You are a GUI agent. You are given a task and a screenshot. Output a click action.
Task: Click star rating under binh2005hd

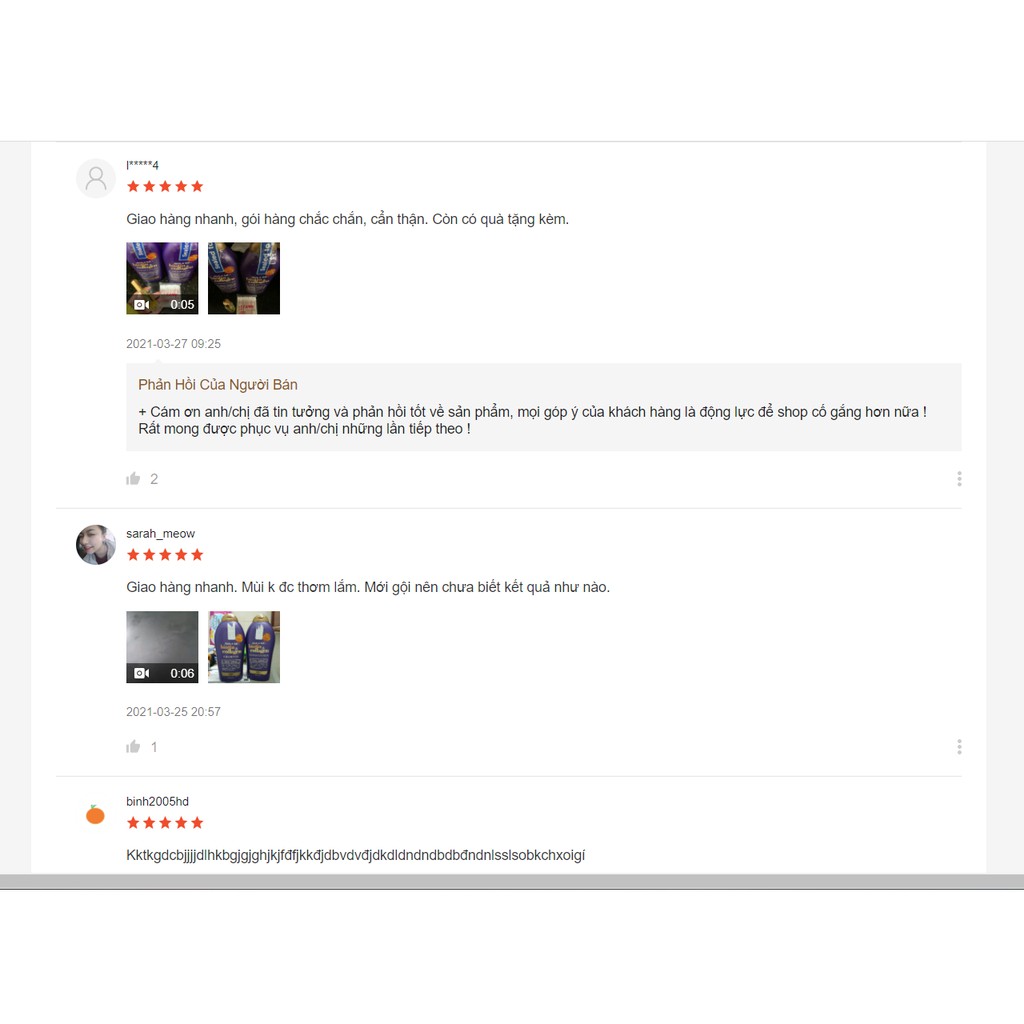pyautogui.click(x=165, y=823)
